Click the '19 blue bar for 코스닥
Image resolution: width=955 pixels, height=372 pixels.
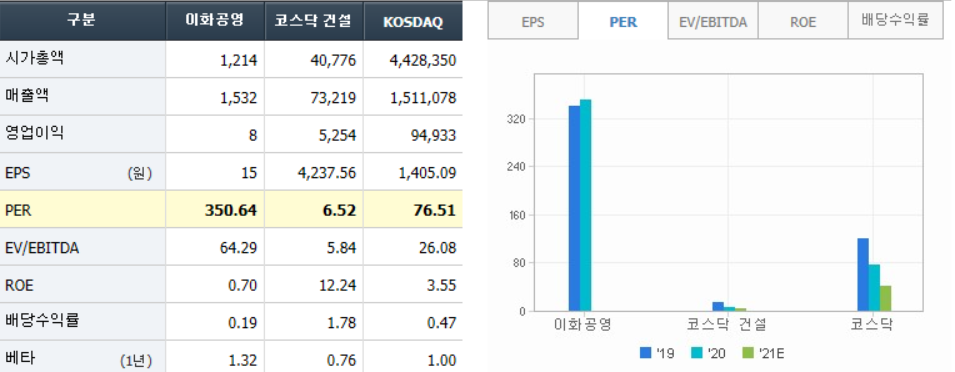click(x=863, y=275)
